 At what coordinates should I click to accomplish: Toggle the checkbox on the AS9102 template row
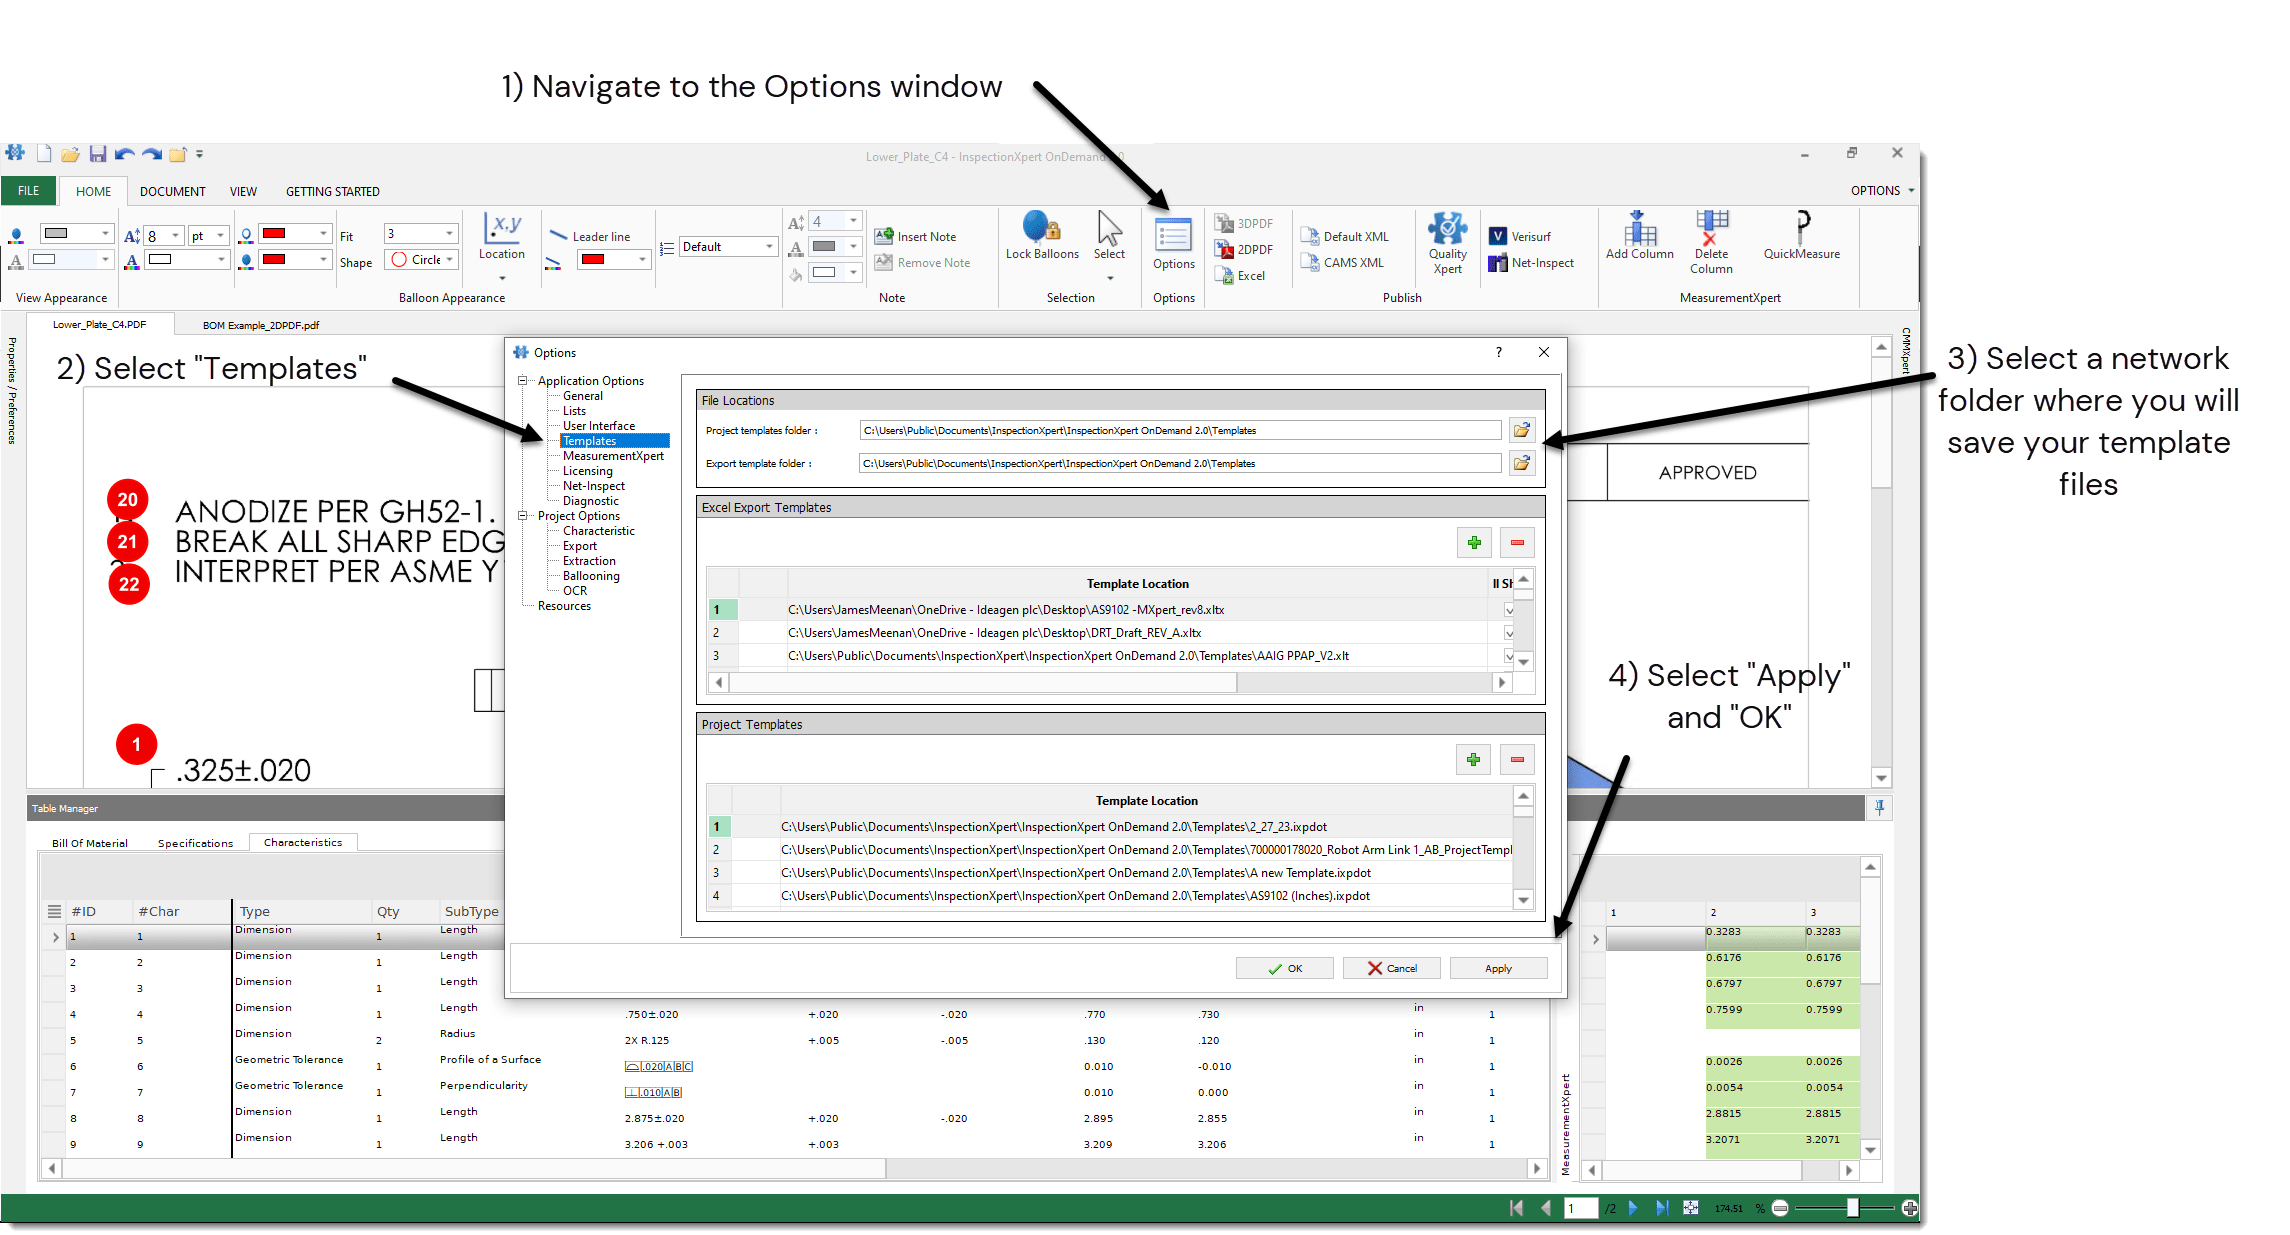(x=1508, y=609)
